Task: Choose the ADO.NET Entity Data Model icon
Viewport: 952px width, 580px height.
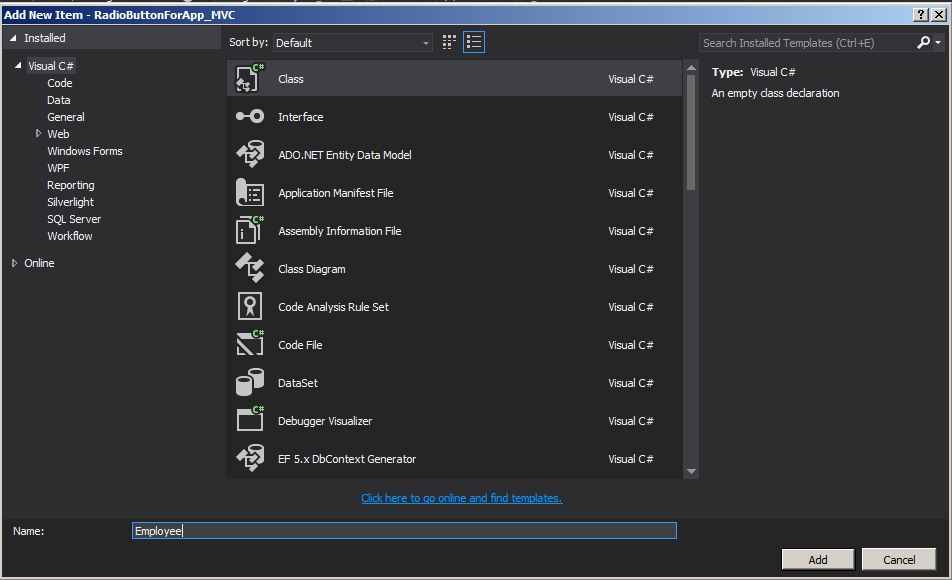Action: tap(249, 155)
